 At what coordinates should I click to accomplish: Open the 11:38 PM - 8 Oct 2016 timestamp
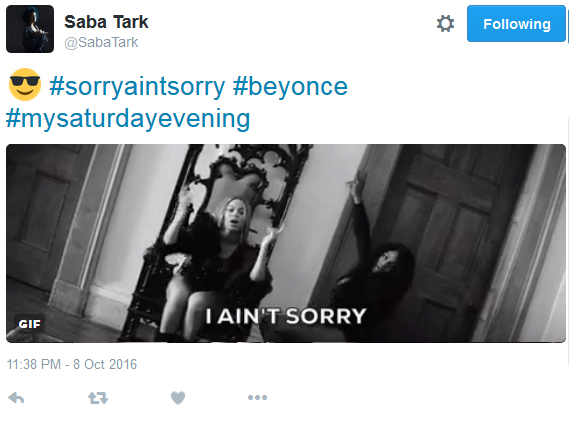pyautogui.click(x=72, y=365)
